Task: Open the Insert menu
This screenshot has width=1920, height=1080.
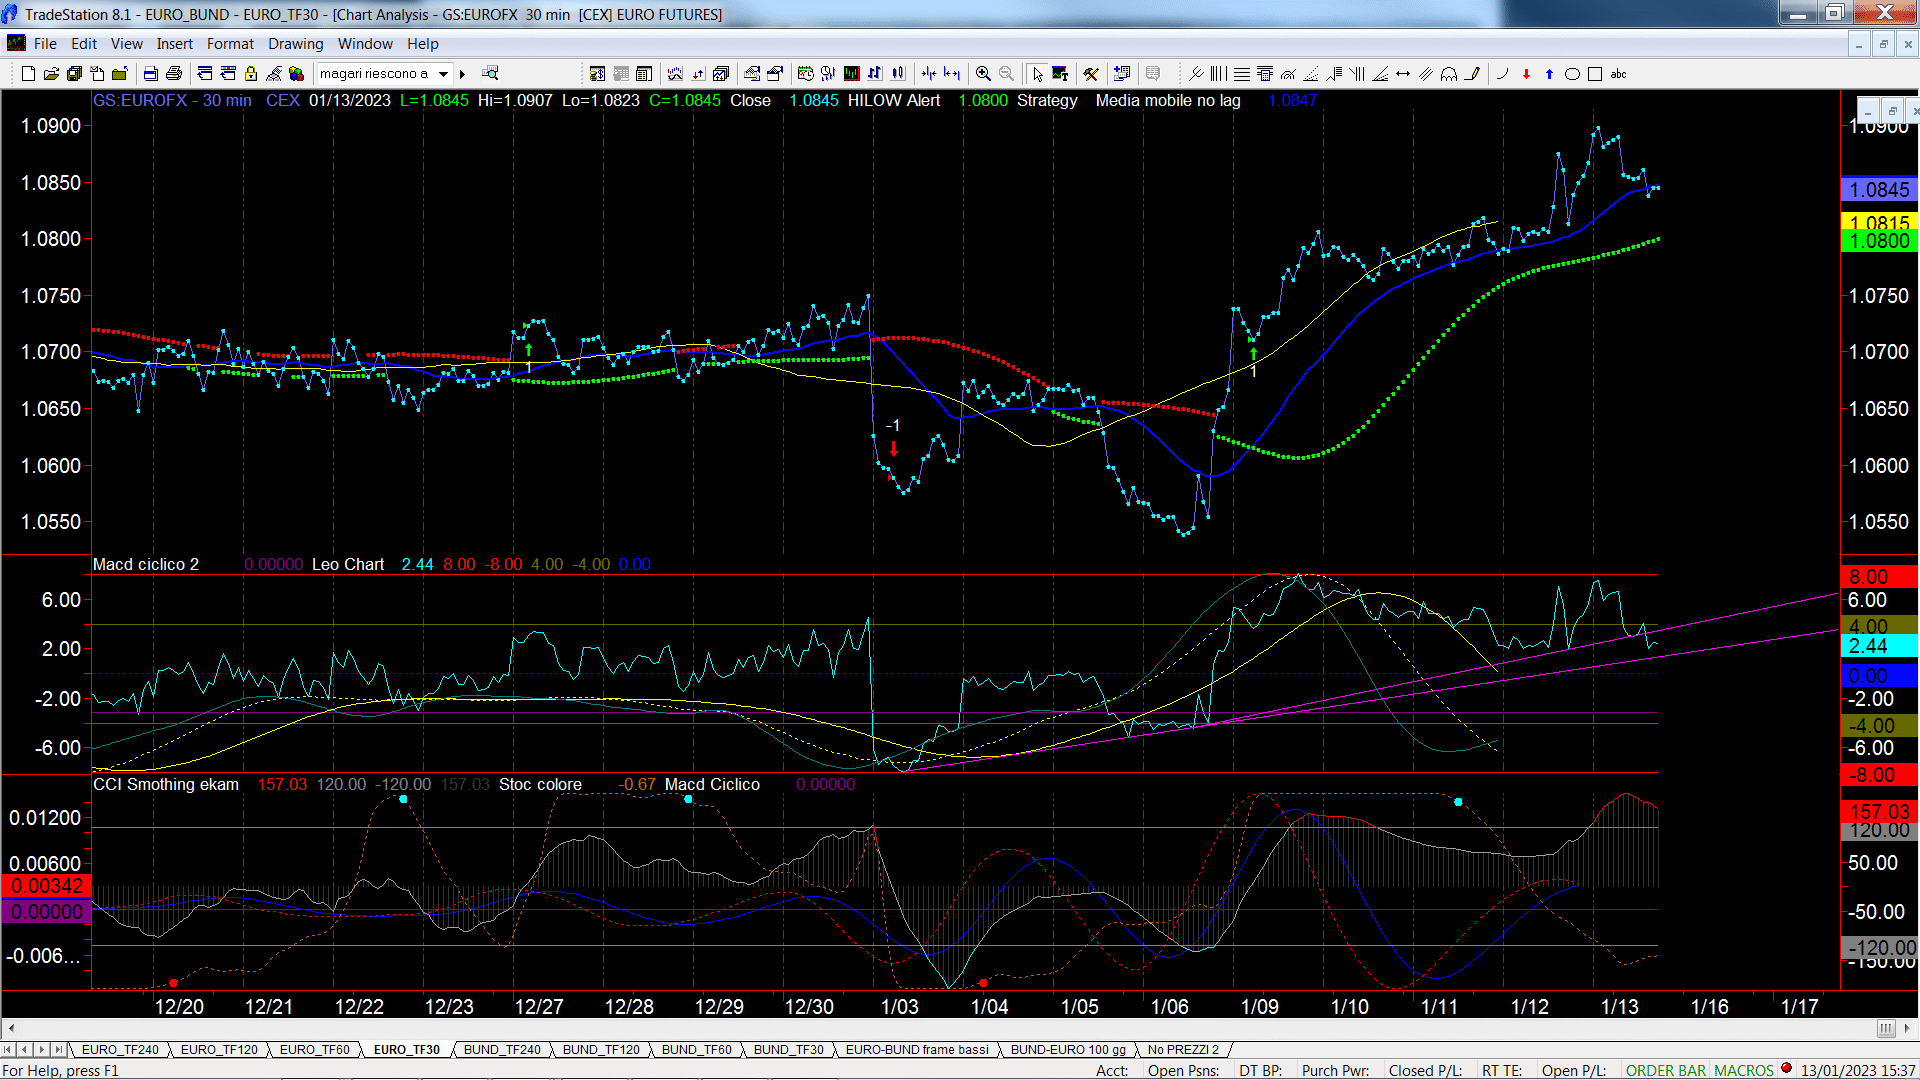Action: (174, 44)
